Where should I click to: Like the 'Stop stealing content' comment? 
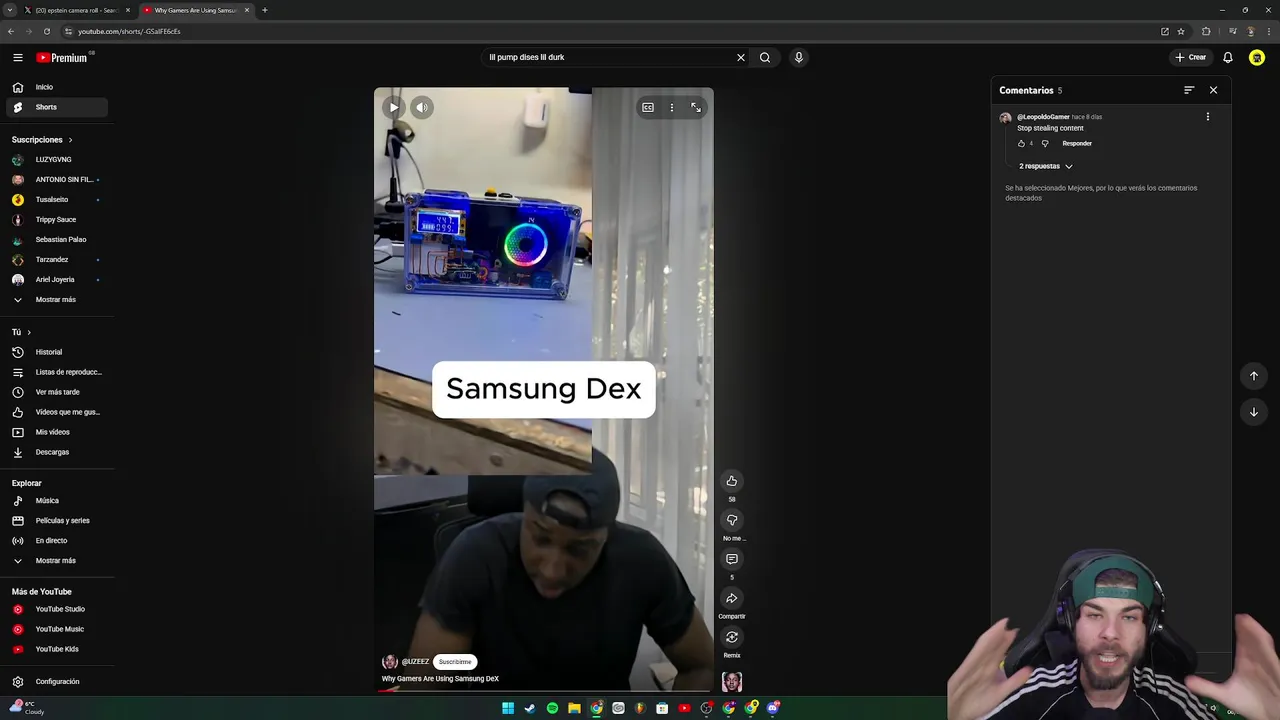click(1021, 144)
